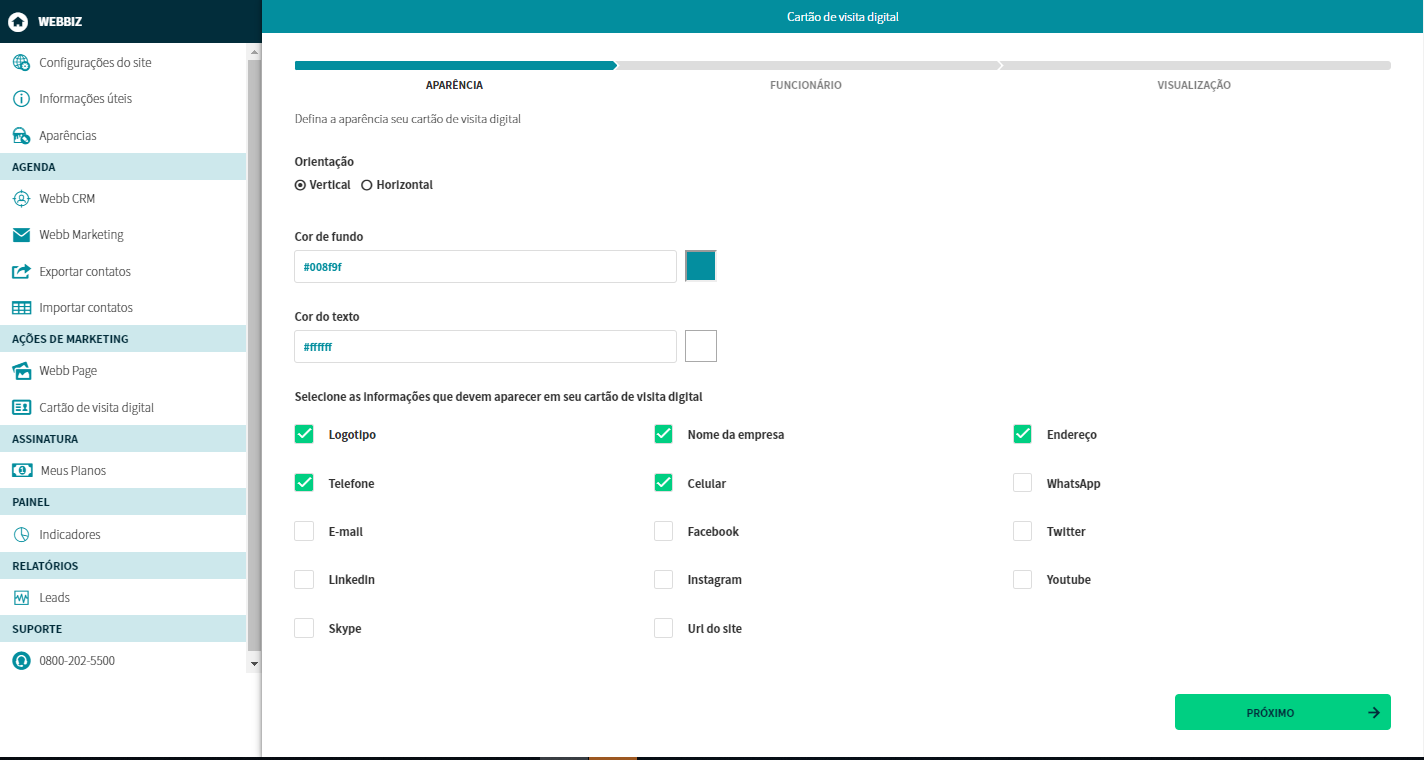
Task: Click the Importar contatos table icon
Action: pyautogui.click(x=21, y=308)
